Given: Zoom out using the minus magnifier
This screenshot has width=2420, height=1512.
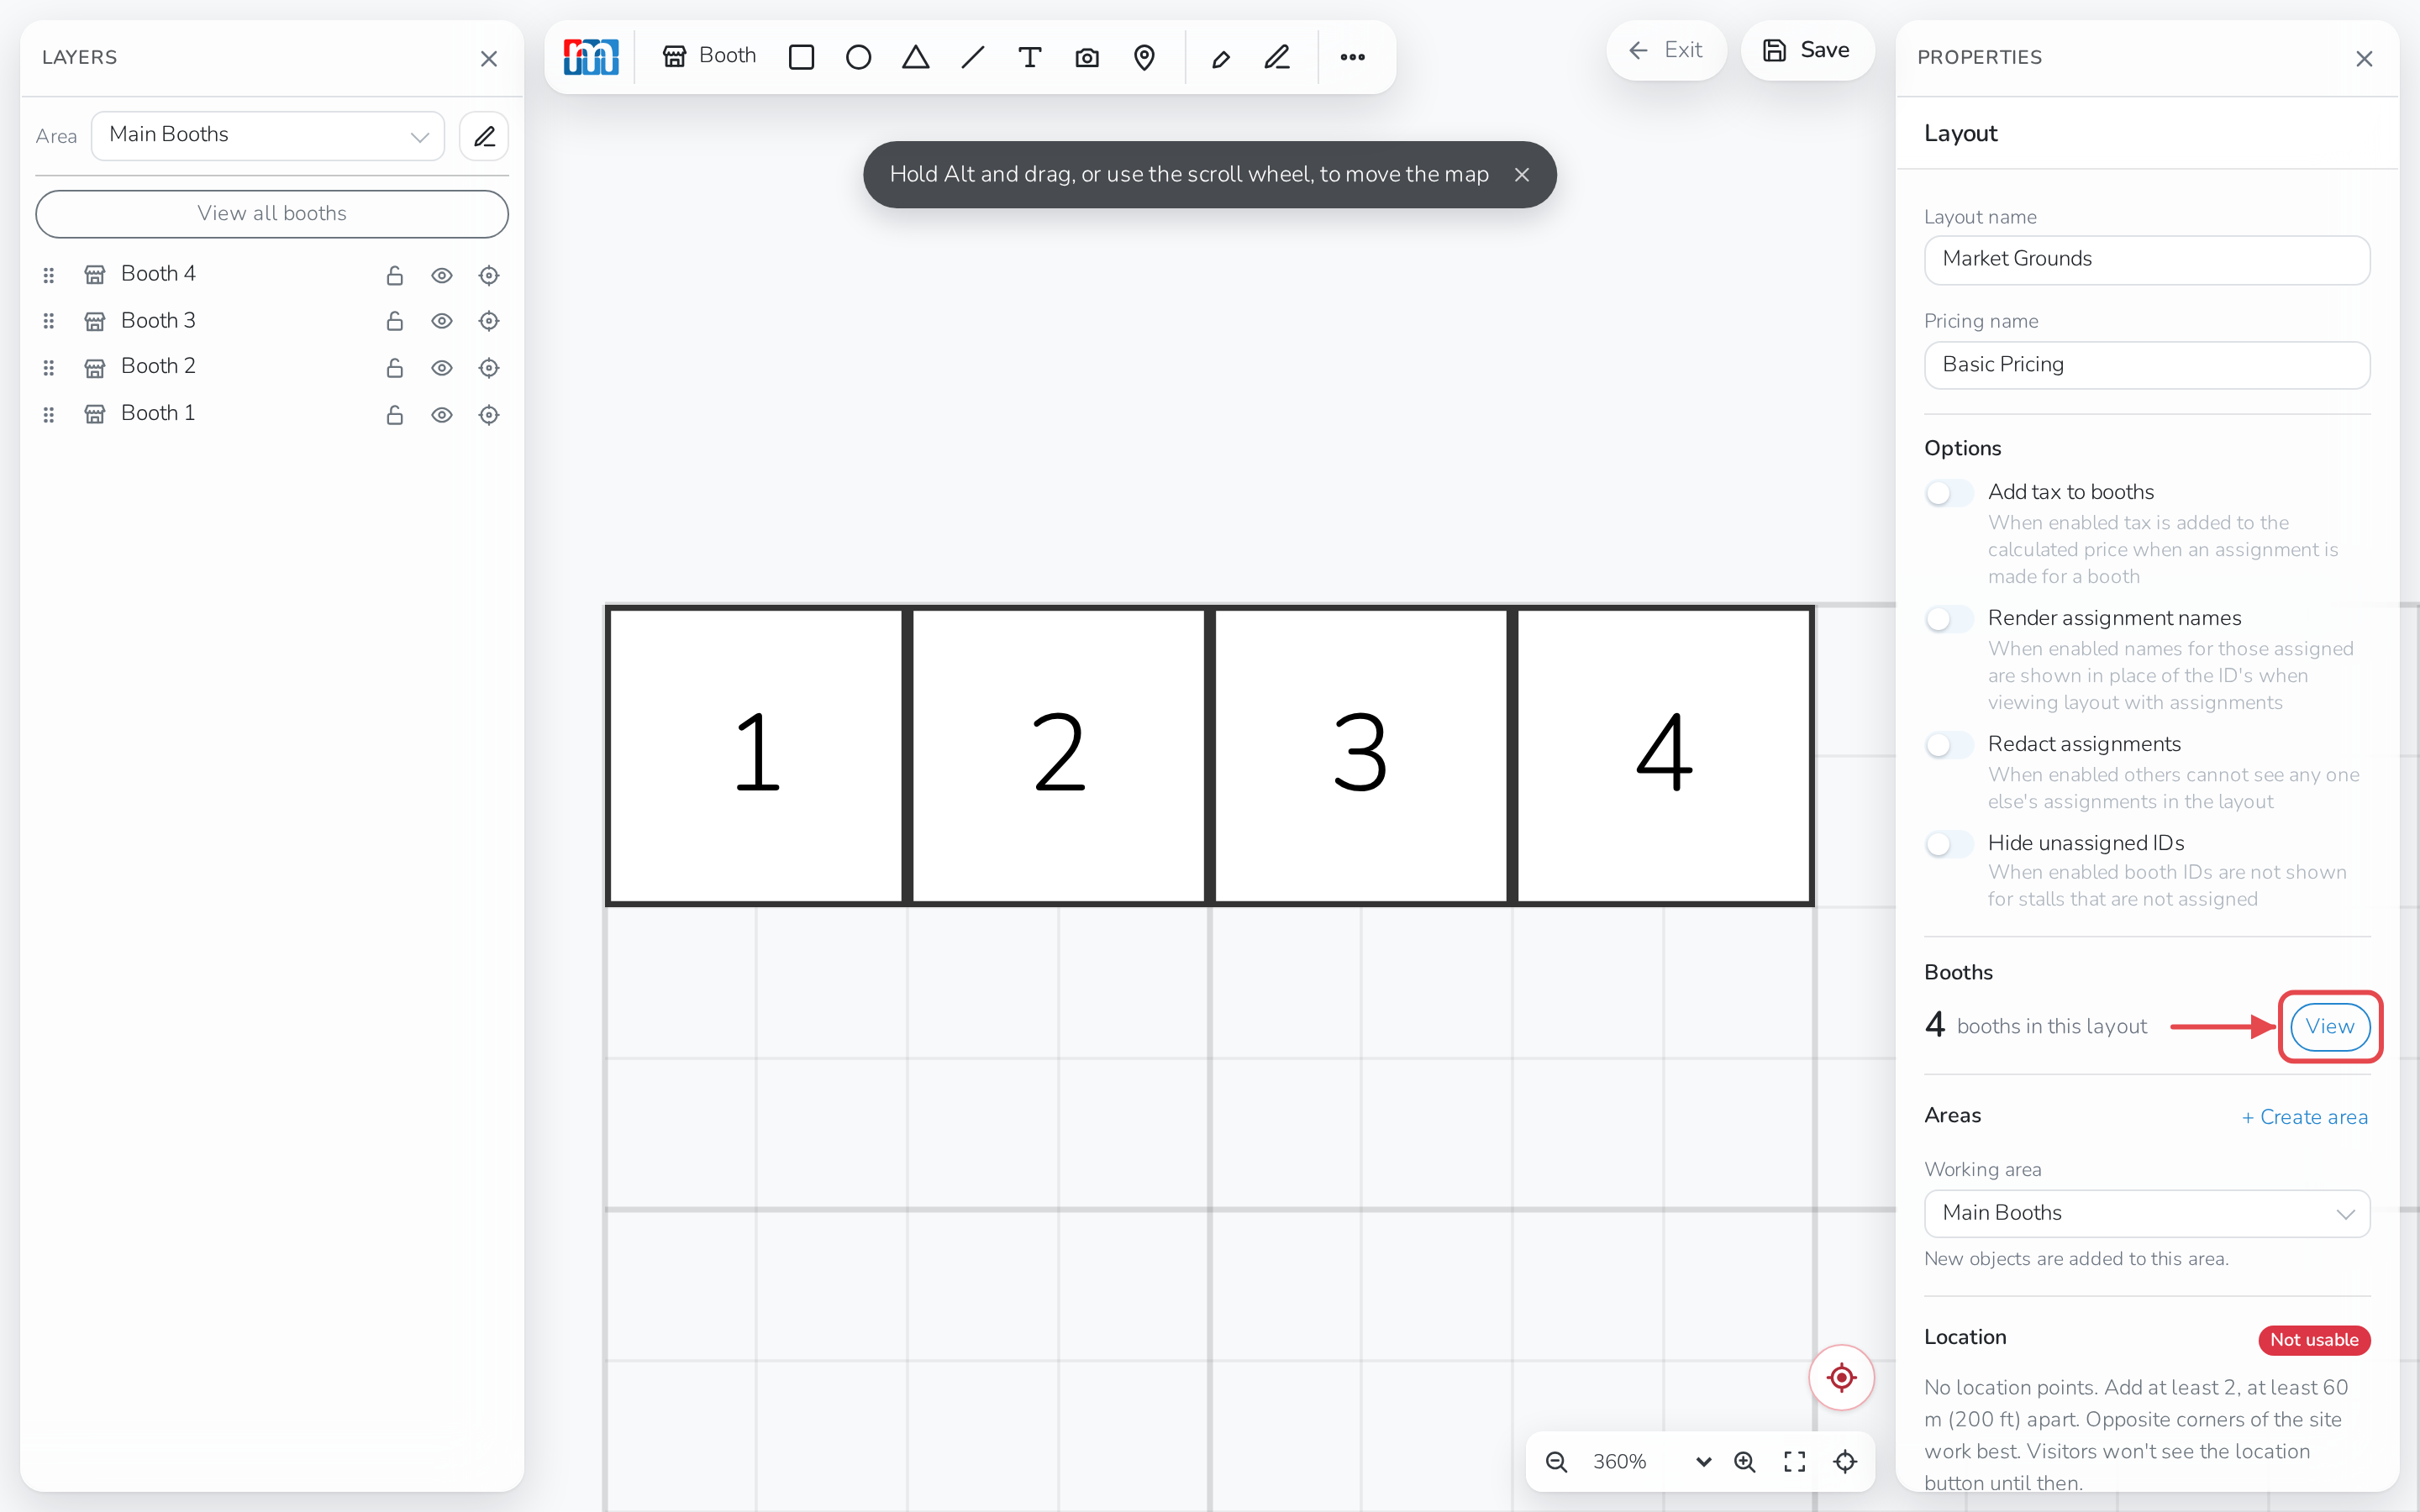Looking at the screenshot, I should click(1556, 1461).
